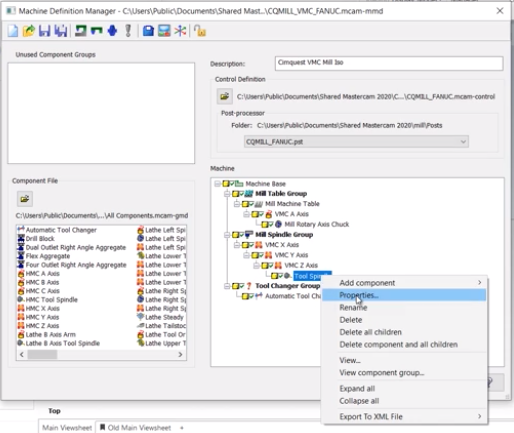Click the control definition monitor toolbar icon
Viewport: 514px width, 433px height.
pyautogui.click(x=164, y=31)
